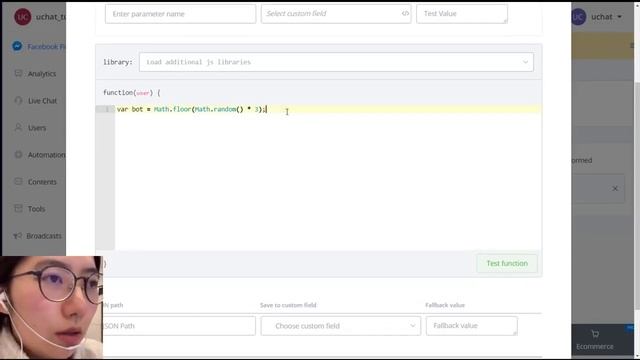This screenshot has height=360, width=640.
Task: Open Contents in the sidebar
Action: tap(42, 182)
